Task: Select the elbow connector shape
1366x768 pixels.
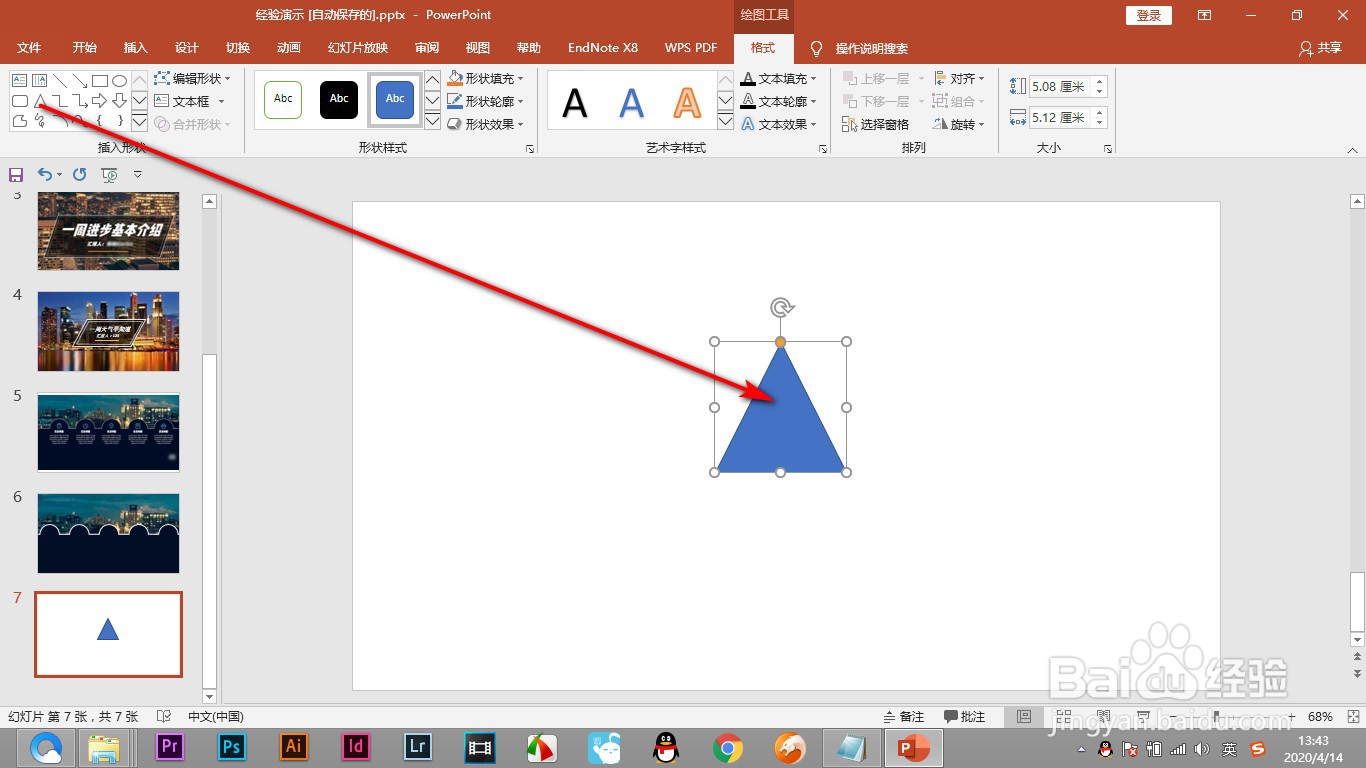Action: 60,101
